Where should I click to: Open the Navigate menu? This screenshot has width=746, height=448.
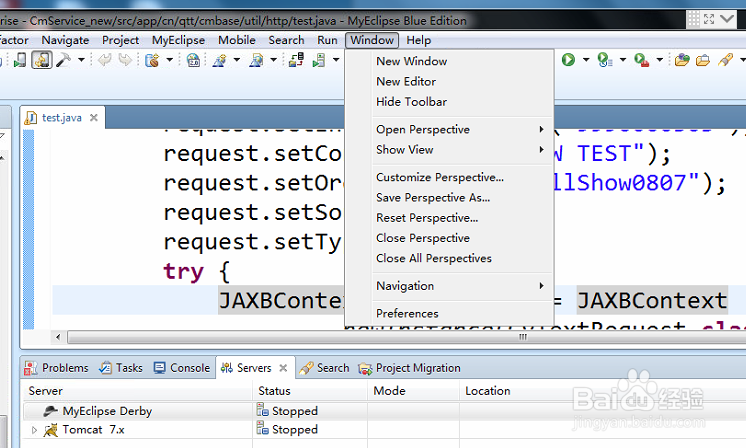click(x=65, y=40)
